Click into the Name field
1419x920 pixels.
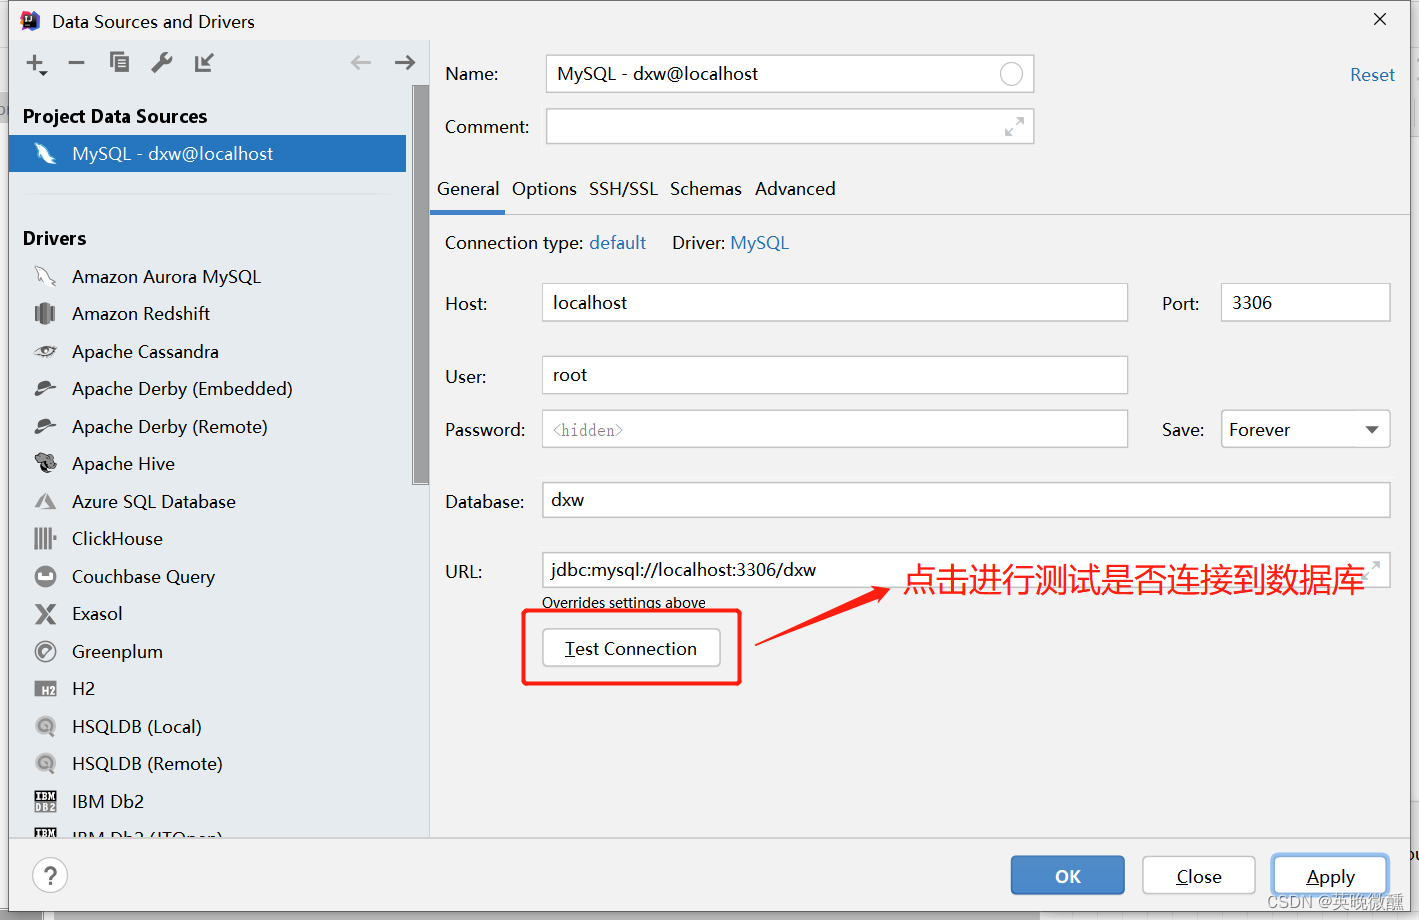point(790,74)
